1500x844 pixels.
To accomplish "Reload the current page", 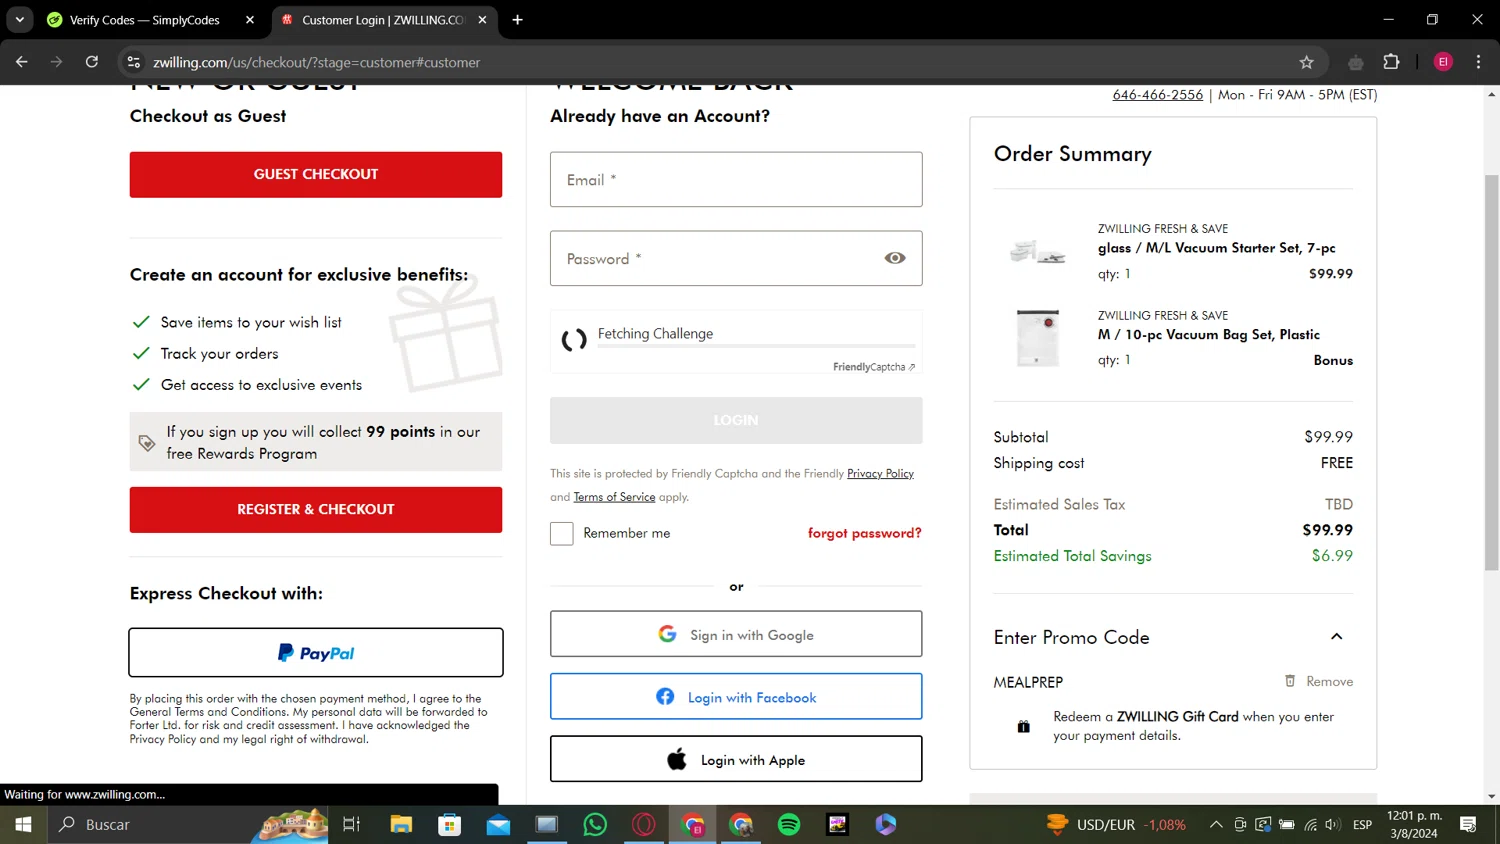I will click(91, 62).
